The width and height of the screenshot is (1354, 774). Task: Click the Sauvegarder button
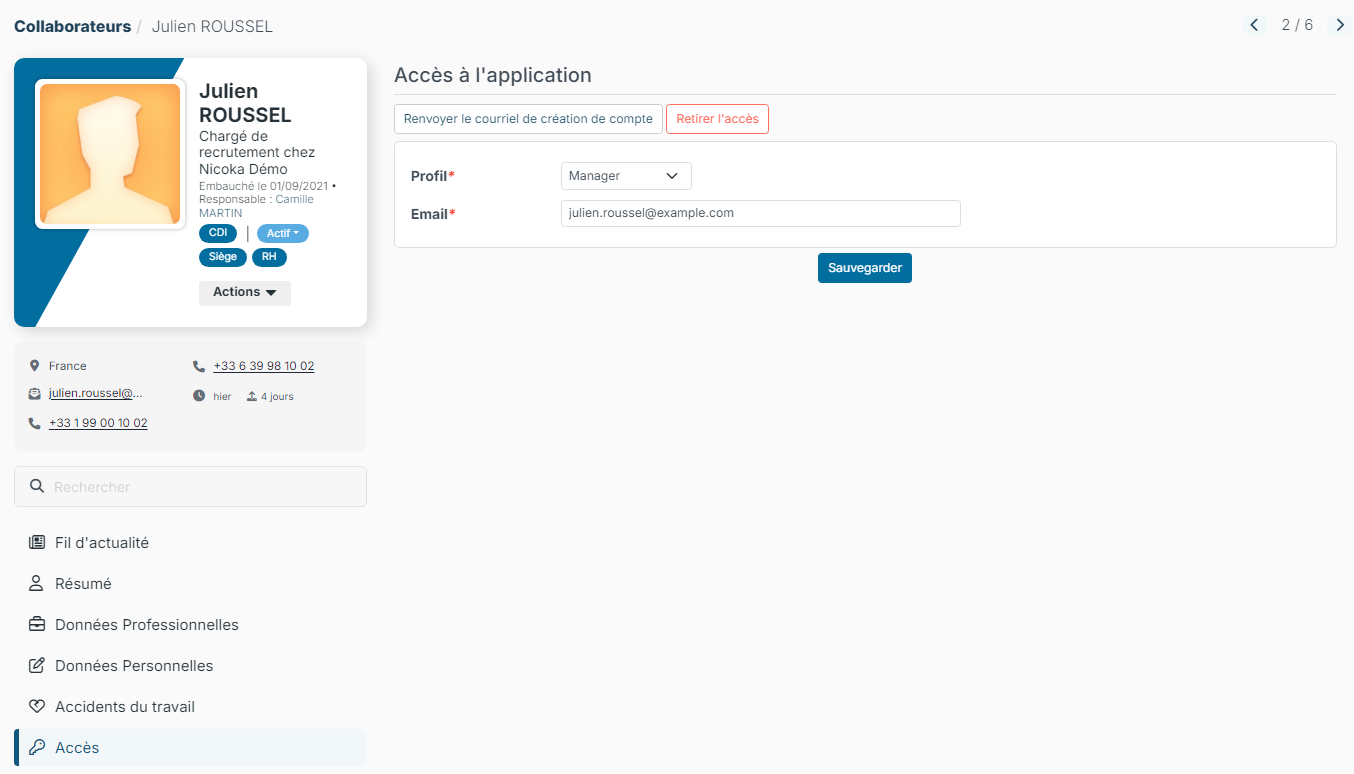(865, 268)
